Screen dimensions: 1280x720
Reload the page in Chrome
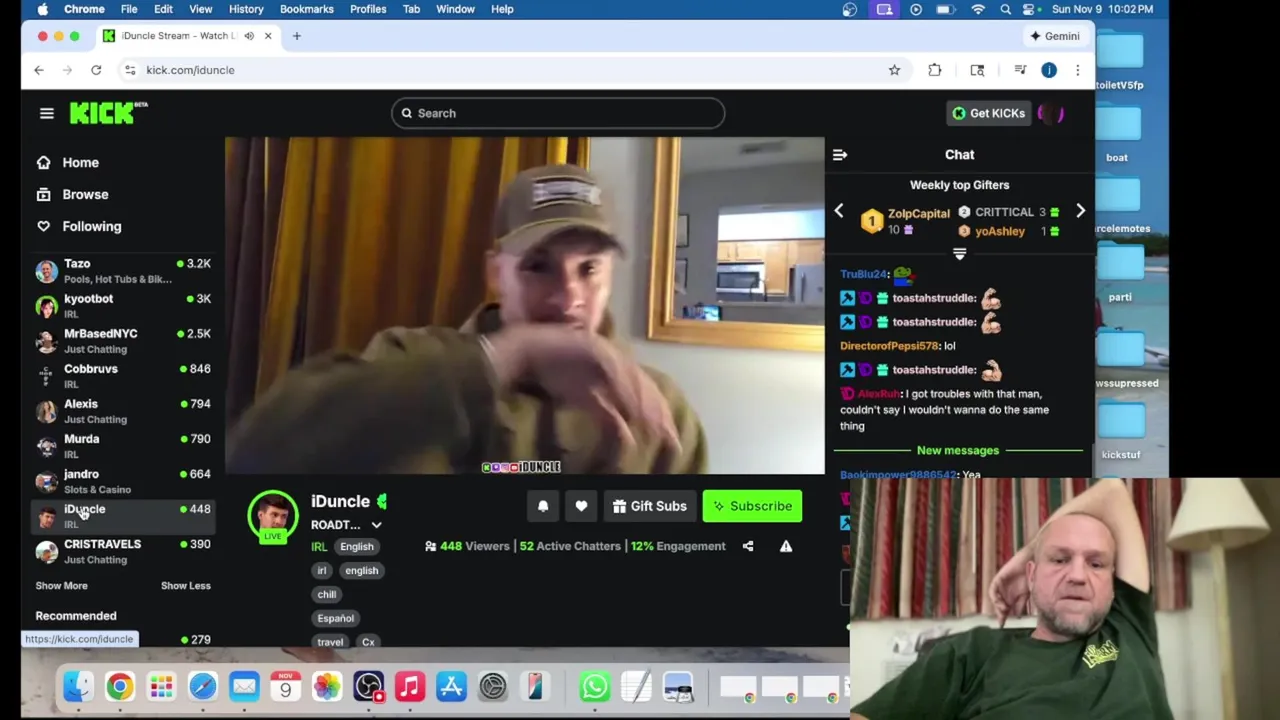(96, 70)
